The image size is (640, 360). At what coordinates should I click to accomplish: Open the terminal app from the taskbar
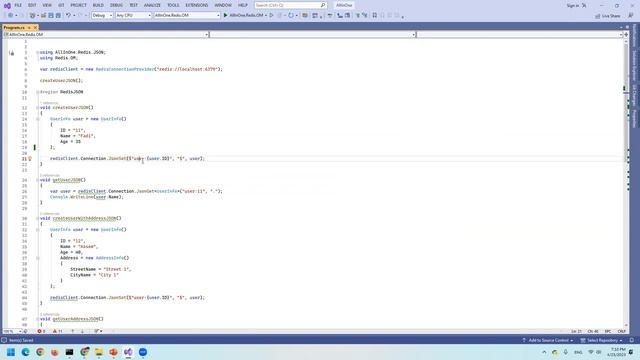(x=69, y=352)
